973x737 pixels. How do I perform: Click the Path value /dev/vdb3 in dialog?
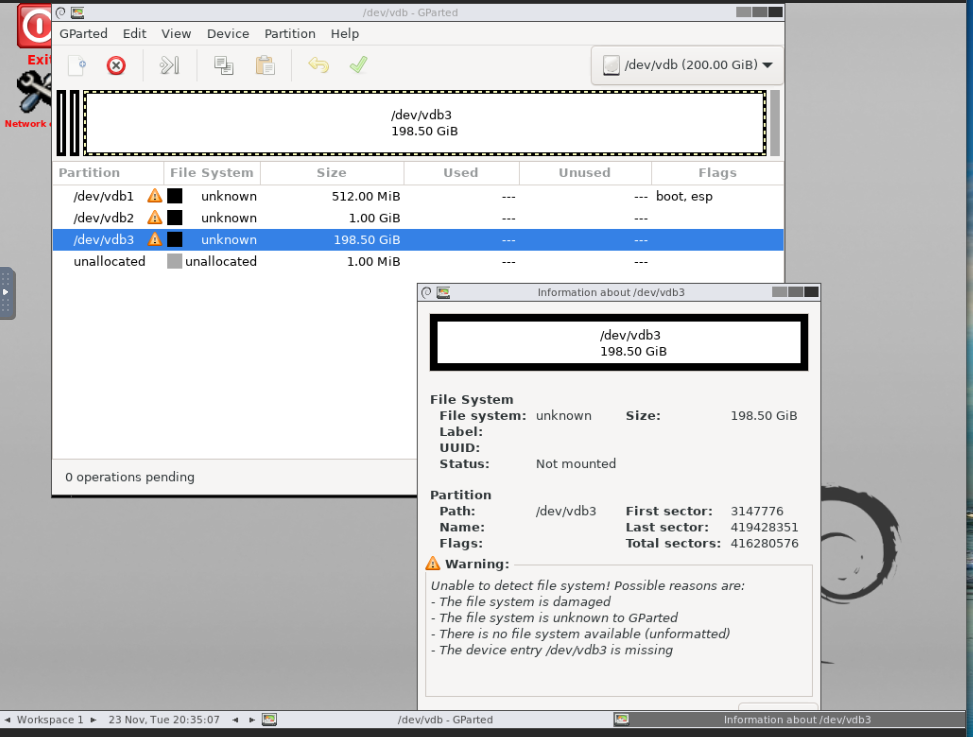pyautogui.click(x=566, y=511)
